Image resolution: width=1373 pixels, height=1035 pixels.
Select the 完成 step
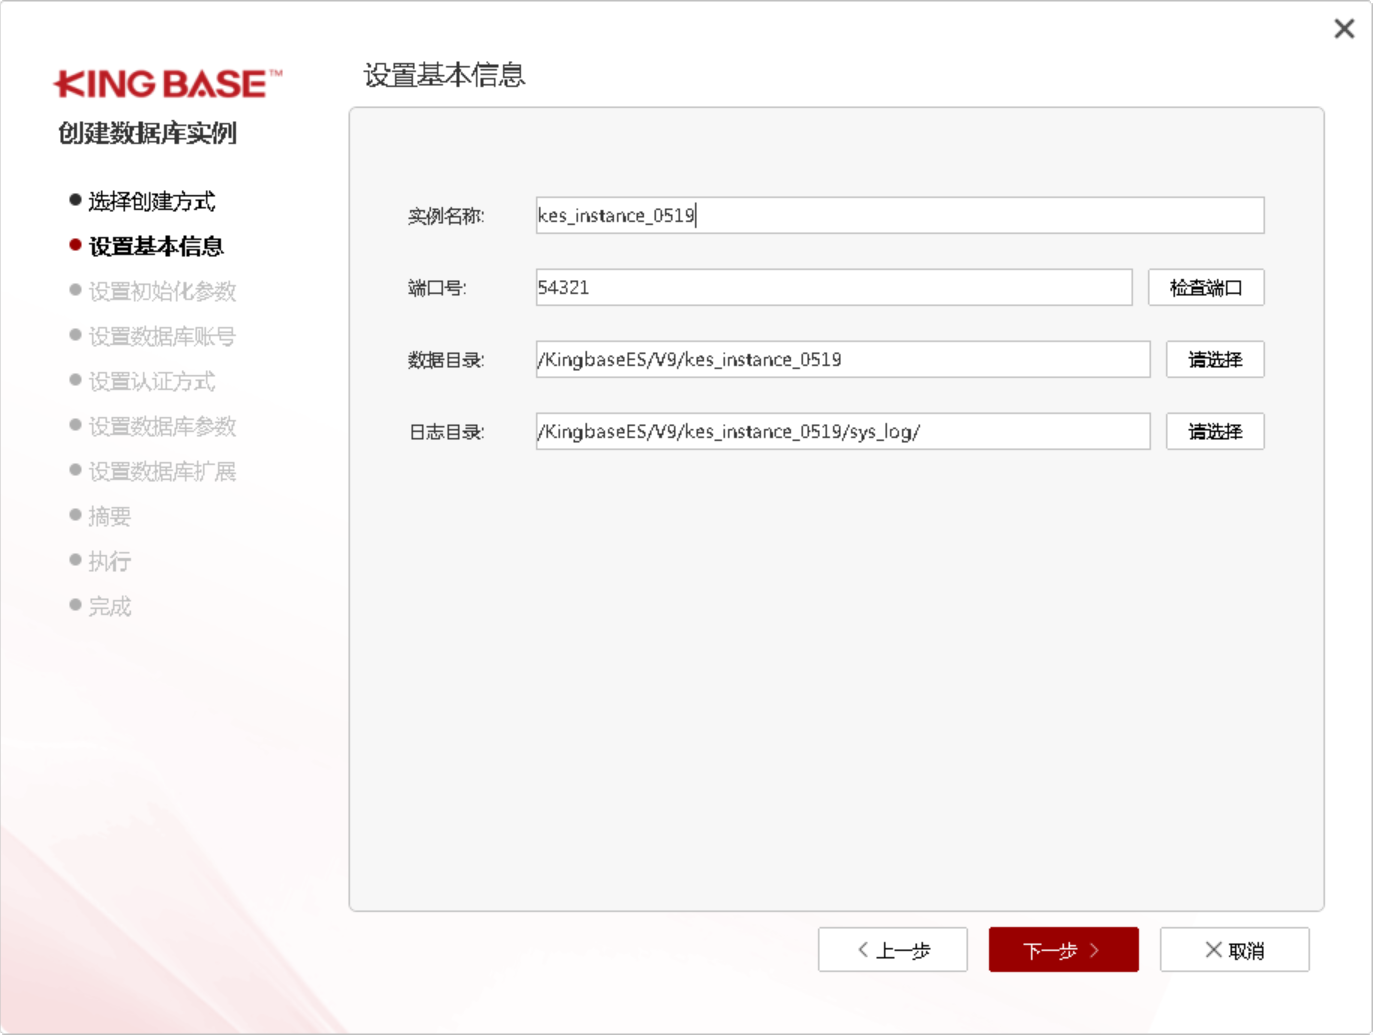click(x=100, y=606)
